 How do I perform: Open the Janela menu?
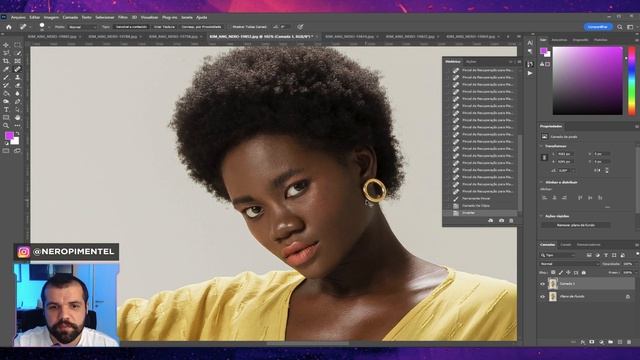point(187,18)
